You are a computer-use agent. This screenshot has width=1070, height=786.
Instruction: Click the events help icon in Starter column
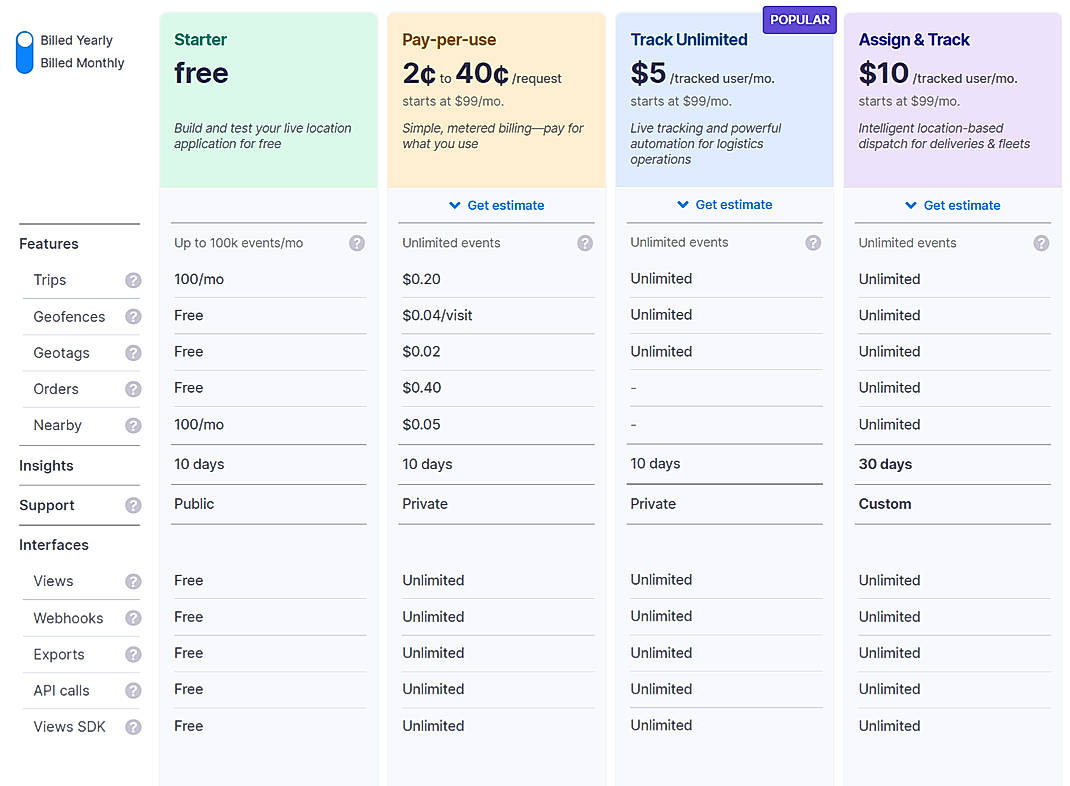pos(357,242)
